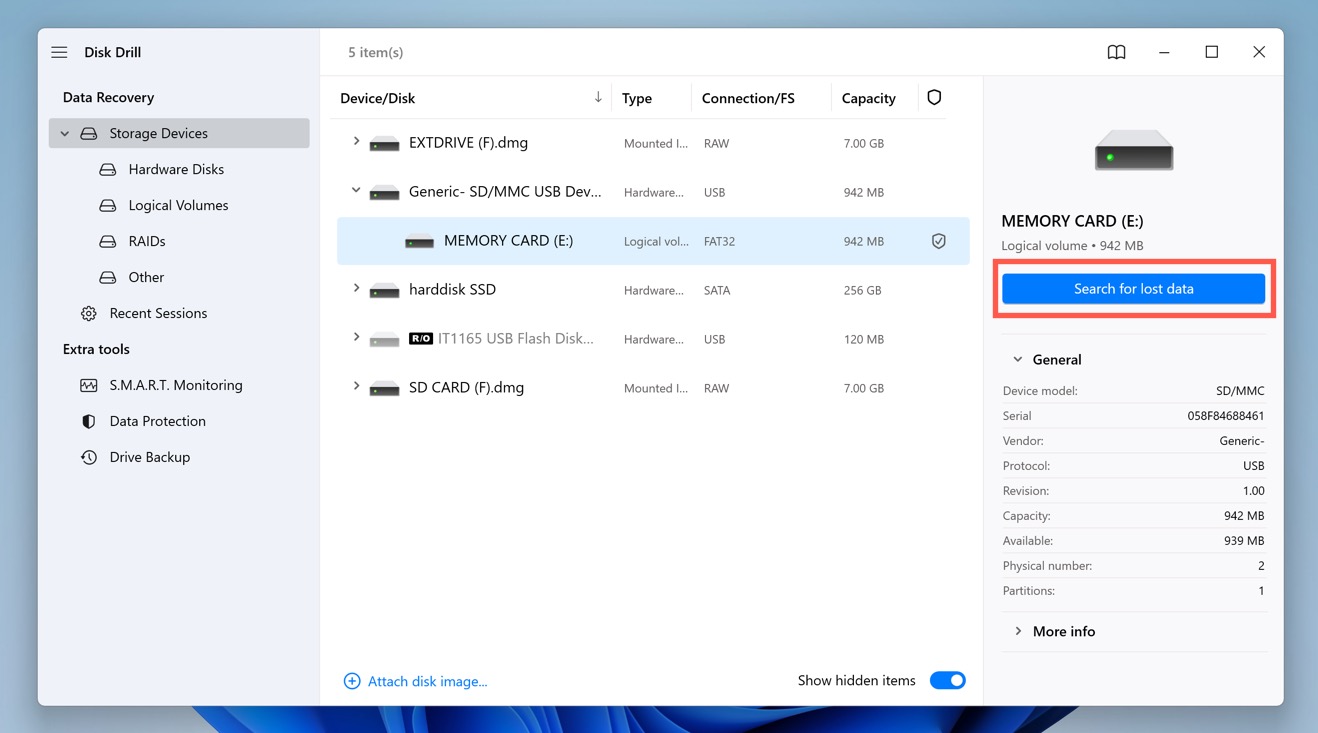1318x733 pixels.
Task: Click the harddisk SSD disk icon
Action: [x=384, y=291]
